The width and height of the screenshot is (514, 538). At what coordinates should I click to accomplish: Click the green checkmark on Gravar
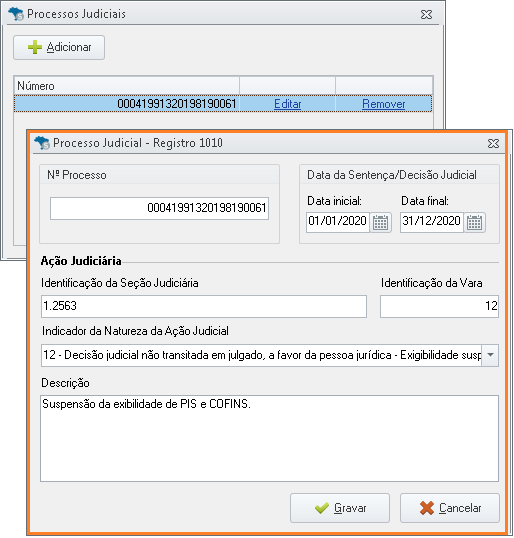click(322, 508)
